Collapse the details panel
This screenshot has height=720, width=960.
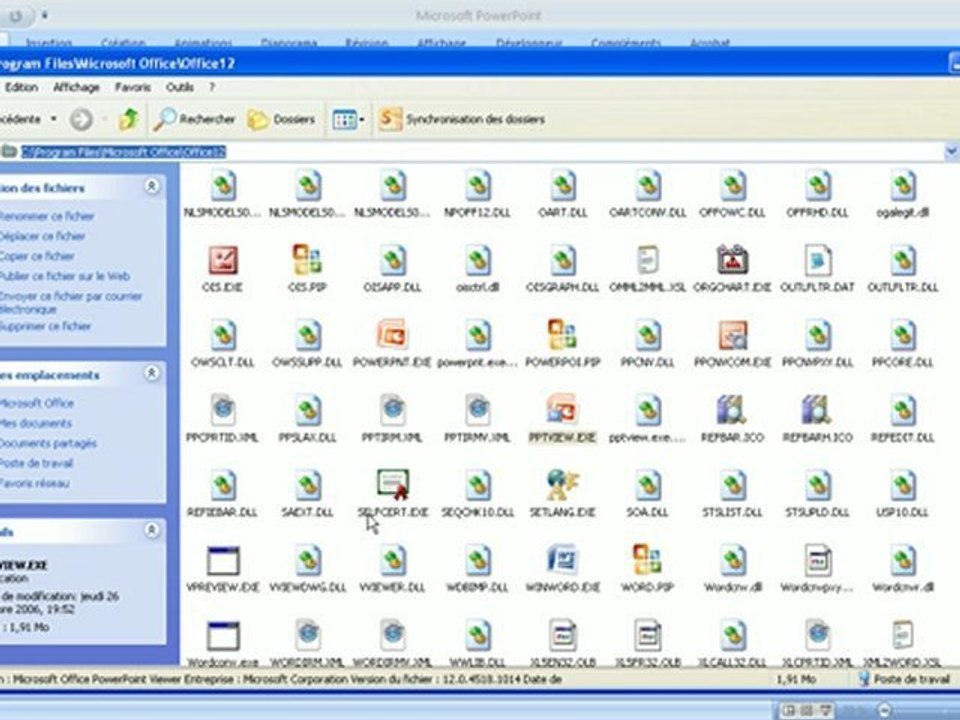(152, 530)
